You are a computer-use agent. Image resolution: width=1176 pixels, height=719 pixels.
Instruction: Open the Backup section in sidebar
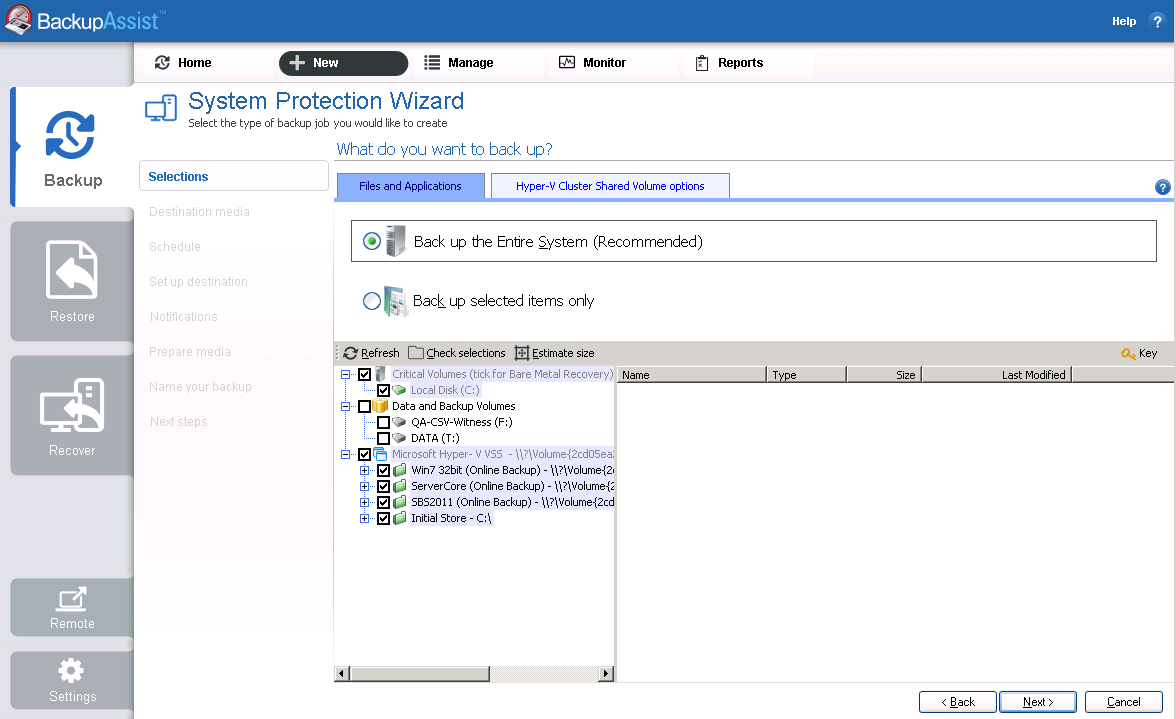(73, 148)
